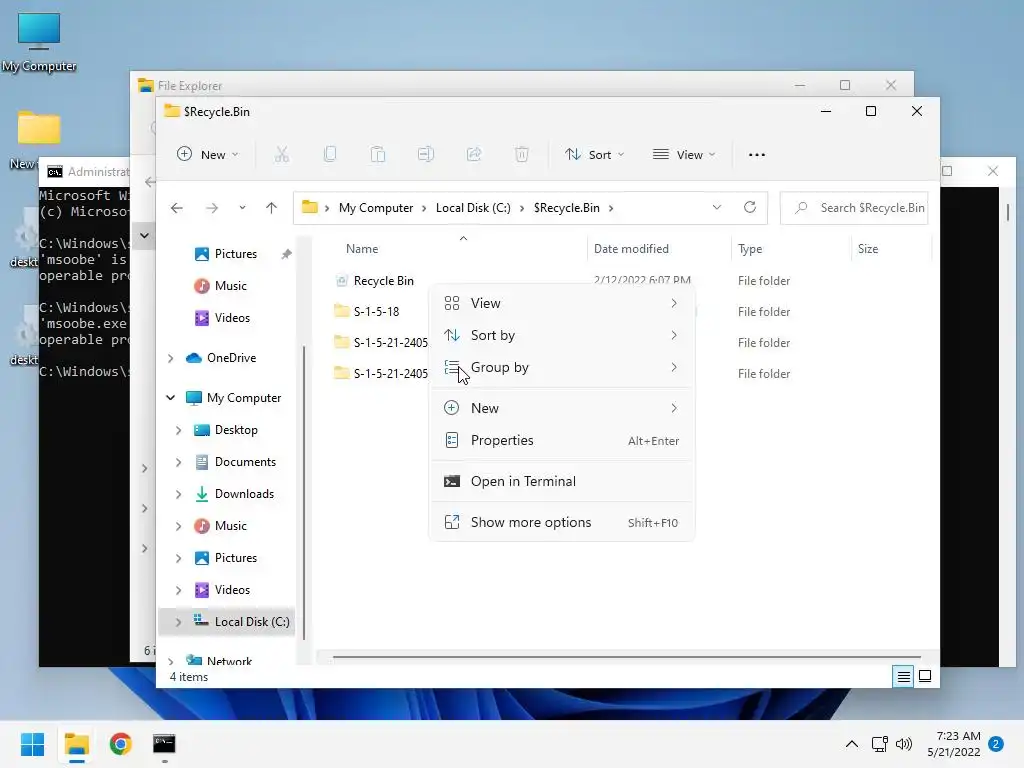The width and height of the screenshot is (1024, 768).
Task: Open the network tray icon
Action: coord(879,744)
